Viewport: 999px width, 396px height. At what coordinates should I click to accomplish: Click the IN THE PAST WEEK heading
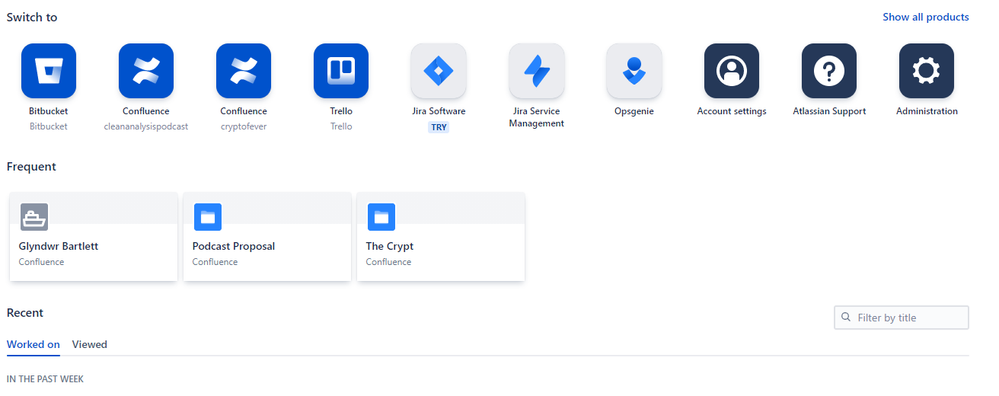45,379
